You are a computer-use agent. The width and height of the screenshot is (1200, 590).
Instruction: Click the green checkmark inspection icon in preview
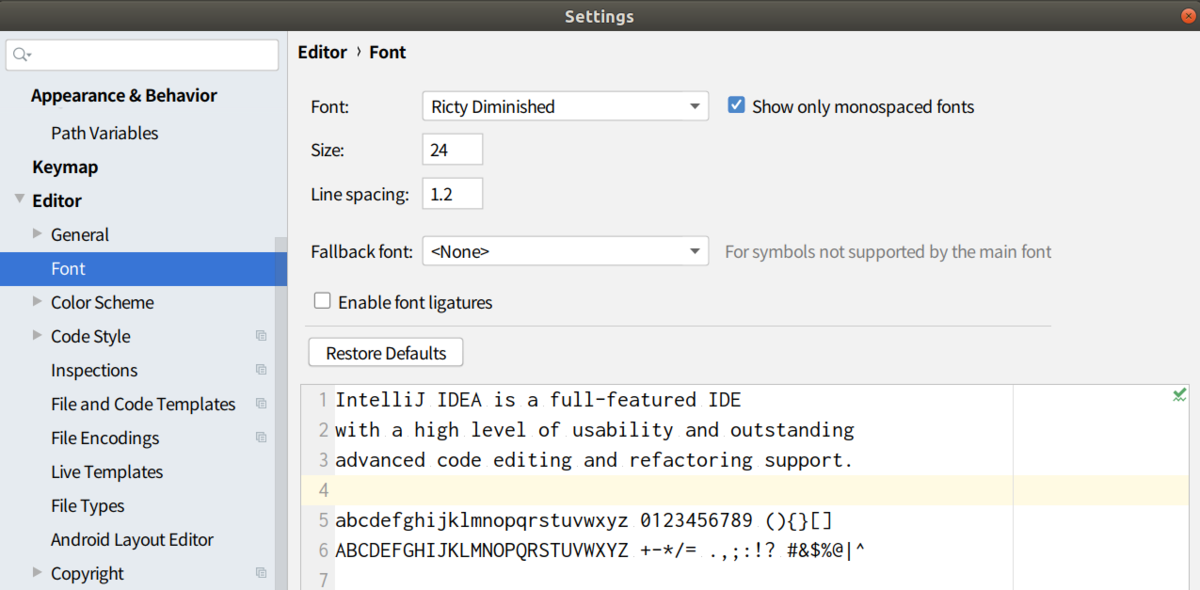click(x=1180, y=396)
